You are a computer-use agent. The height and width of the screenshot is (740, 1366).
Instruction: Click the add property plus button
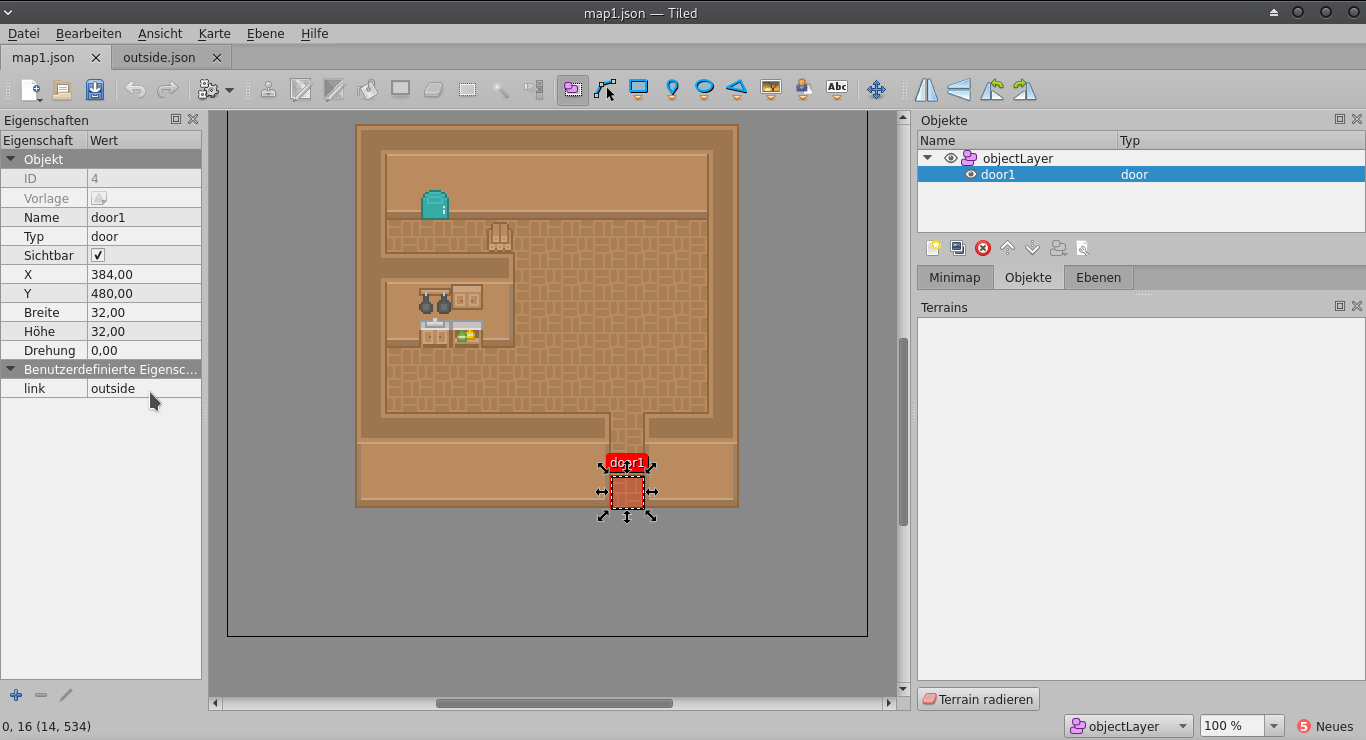click(x=16, y=695)
